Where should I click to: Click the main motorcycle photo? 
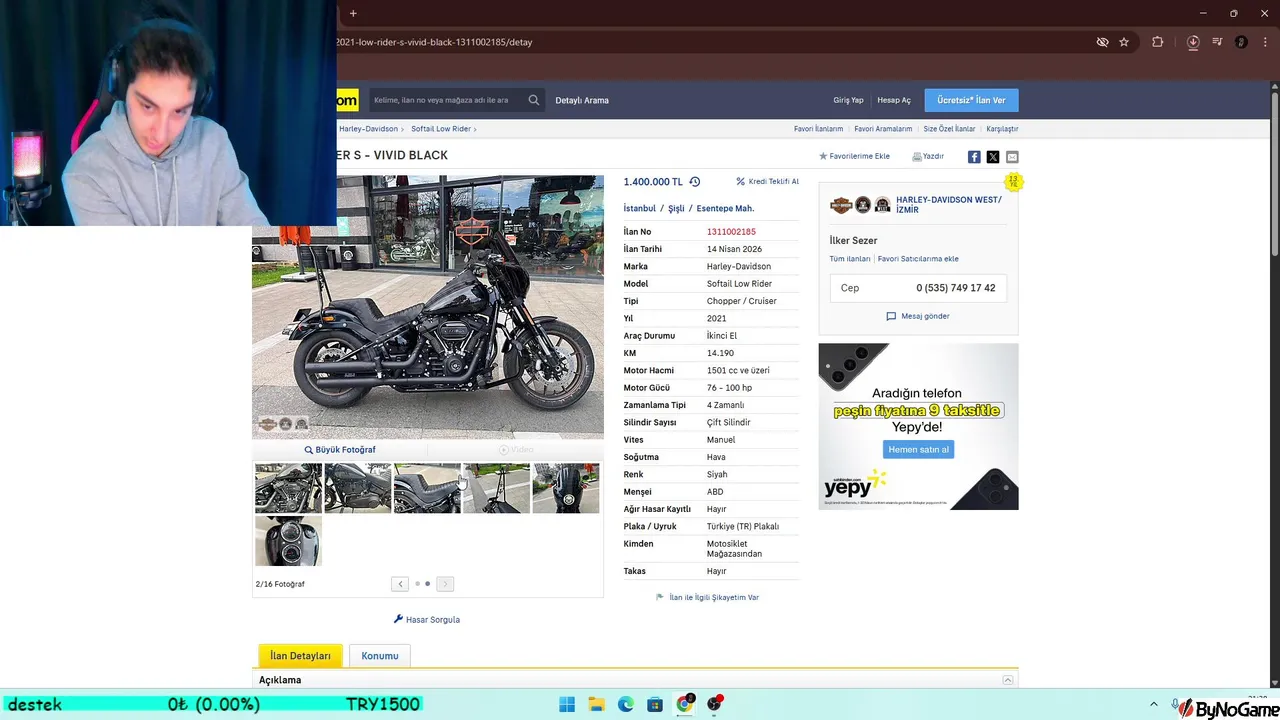point(428,307)
